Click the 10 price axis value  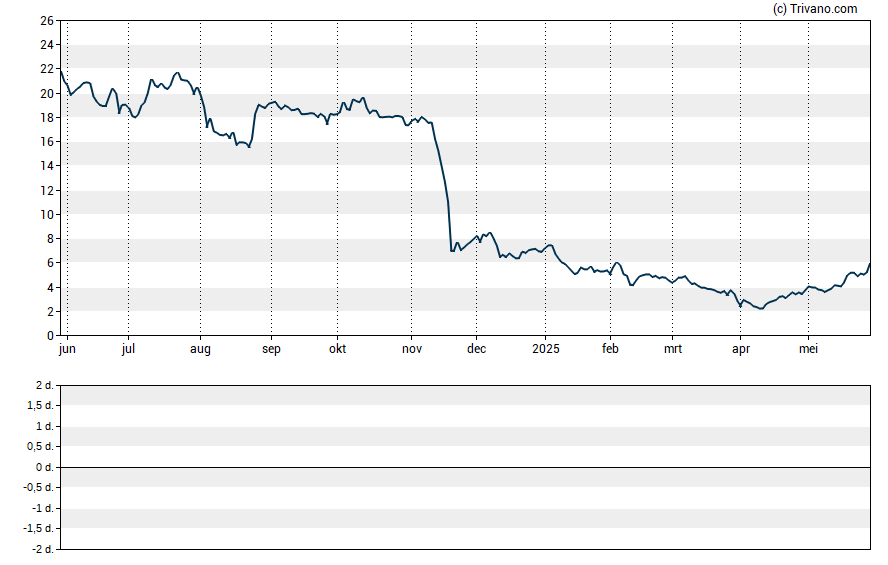(47, 215)
